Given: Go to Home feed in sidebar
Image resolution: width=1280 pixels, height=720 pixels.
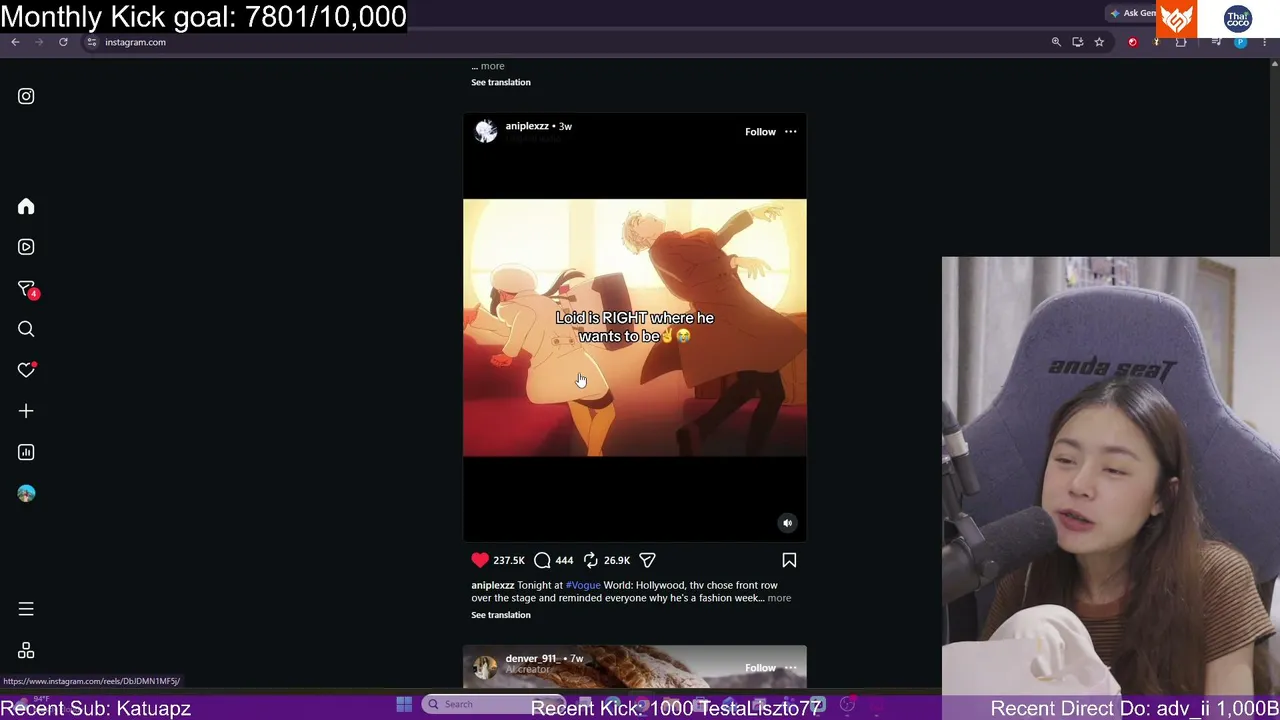Looking at the screenshot, I should tap(26, 206).
